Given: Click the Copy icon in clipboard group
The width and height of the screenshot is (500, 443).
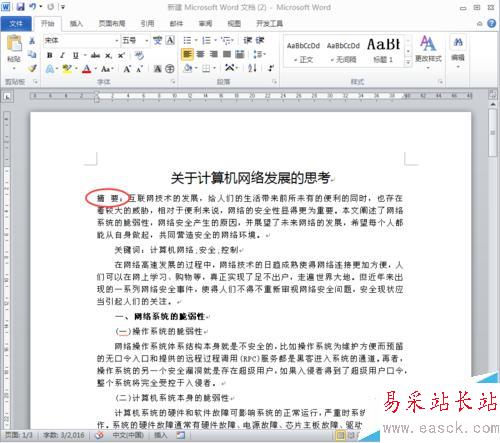Looking at the screenshot, I should click(32, 54).
